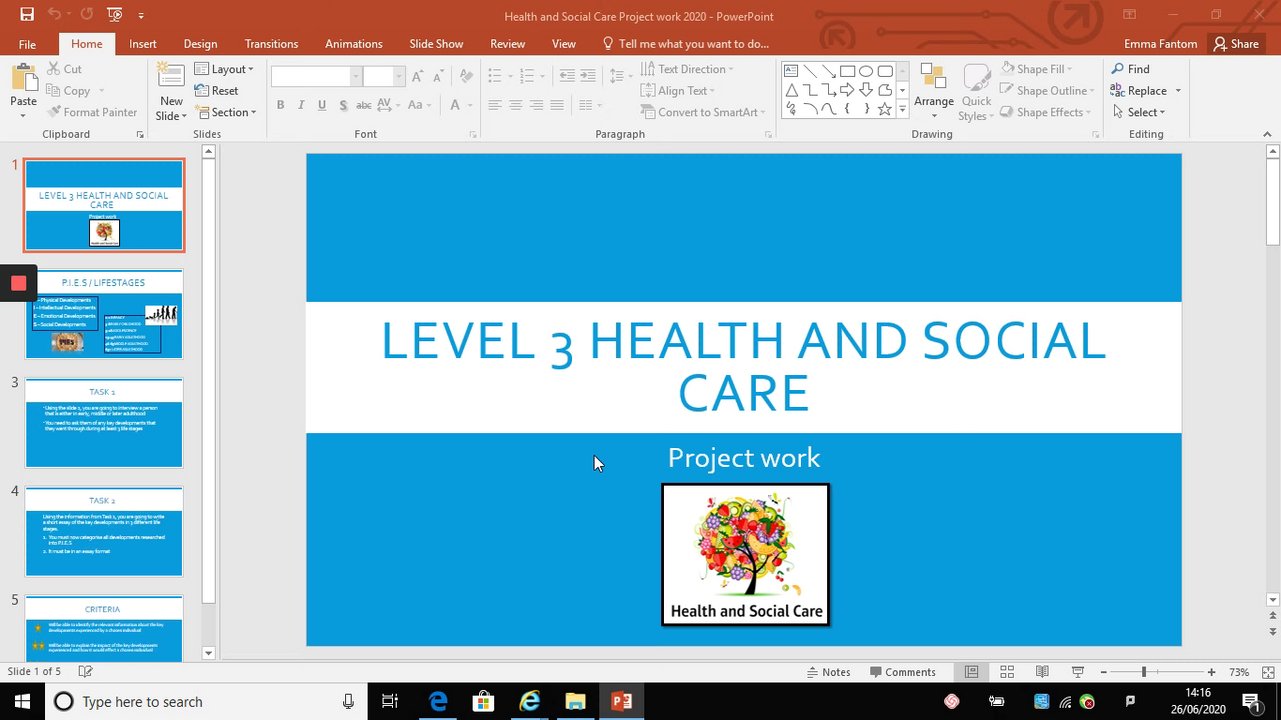
Task: Toggle Normal view in status bar
Action: [x=971, y=672]
